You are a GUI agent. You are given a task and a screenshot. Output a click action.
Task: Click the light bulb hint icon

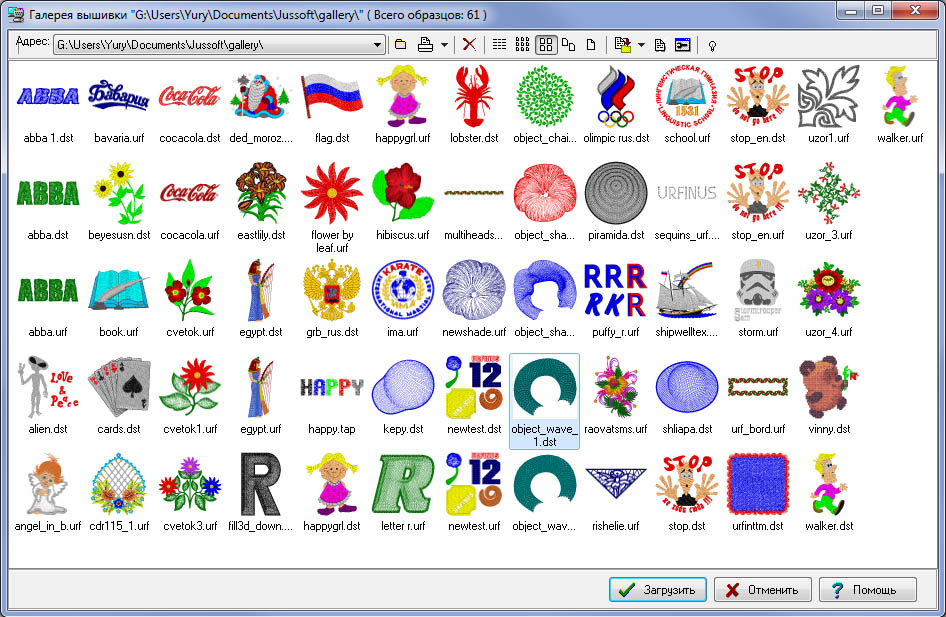712,46
